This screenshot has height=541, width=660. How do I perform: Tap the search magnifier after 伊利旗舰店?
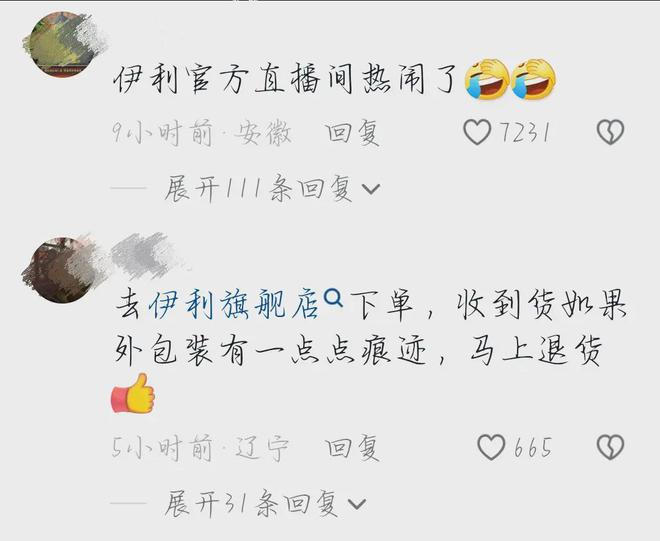[x=334, y=298]
